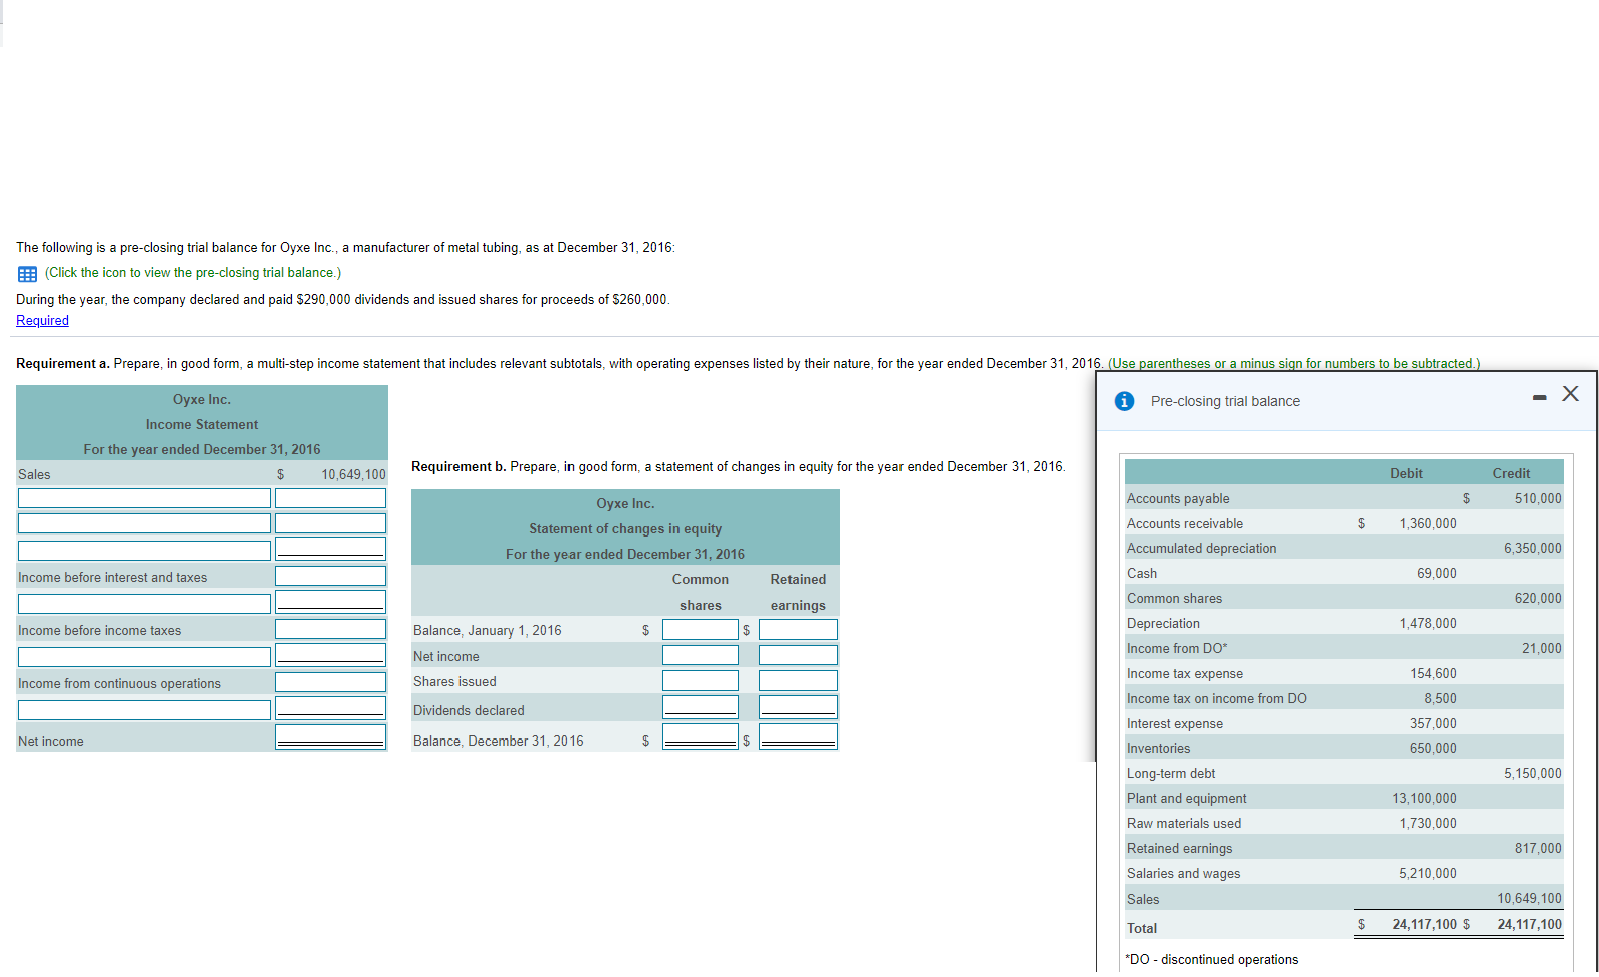Select the amount field directly above Net income's amount
1599x977 pixels.
click(x=330, y=708)
